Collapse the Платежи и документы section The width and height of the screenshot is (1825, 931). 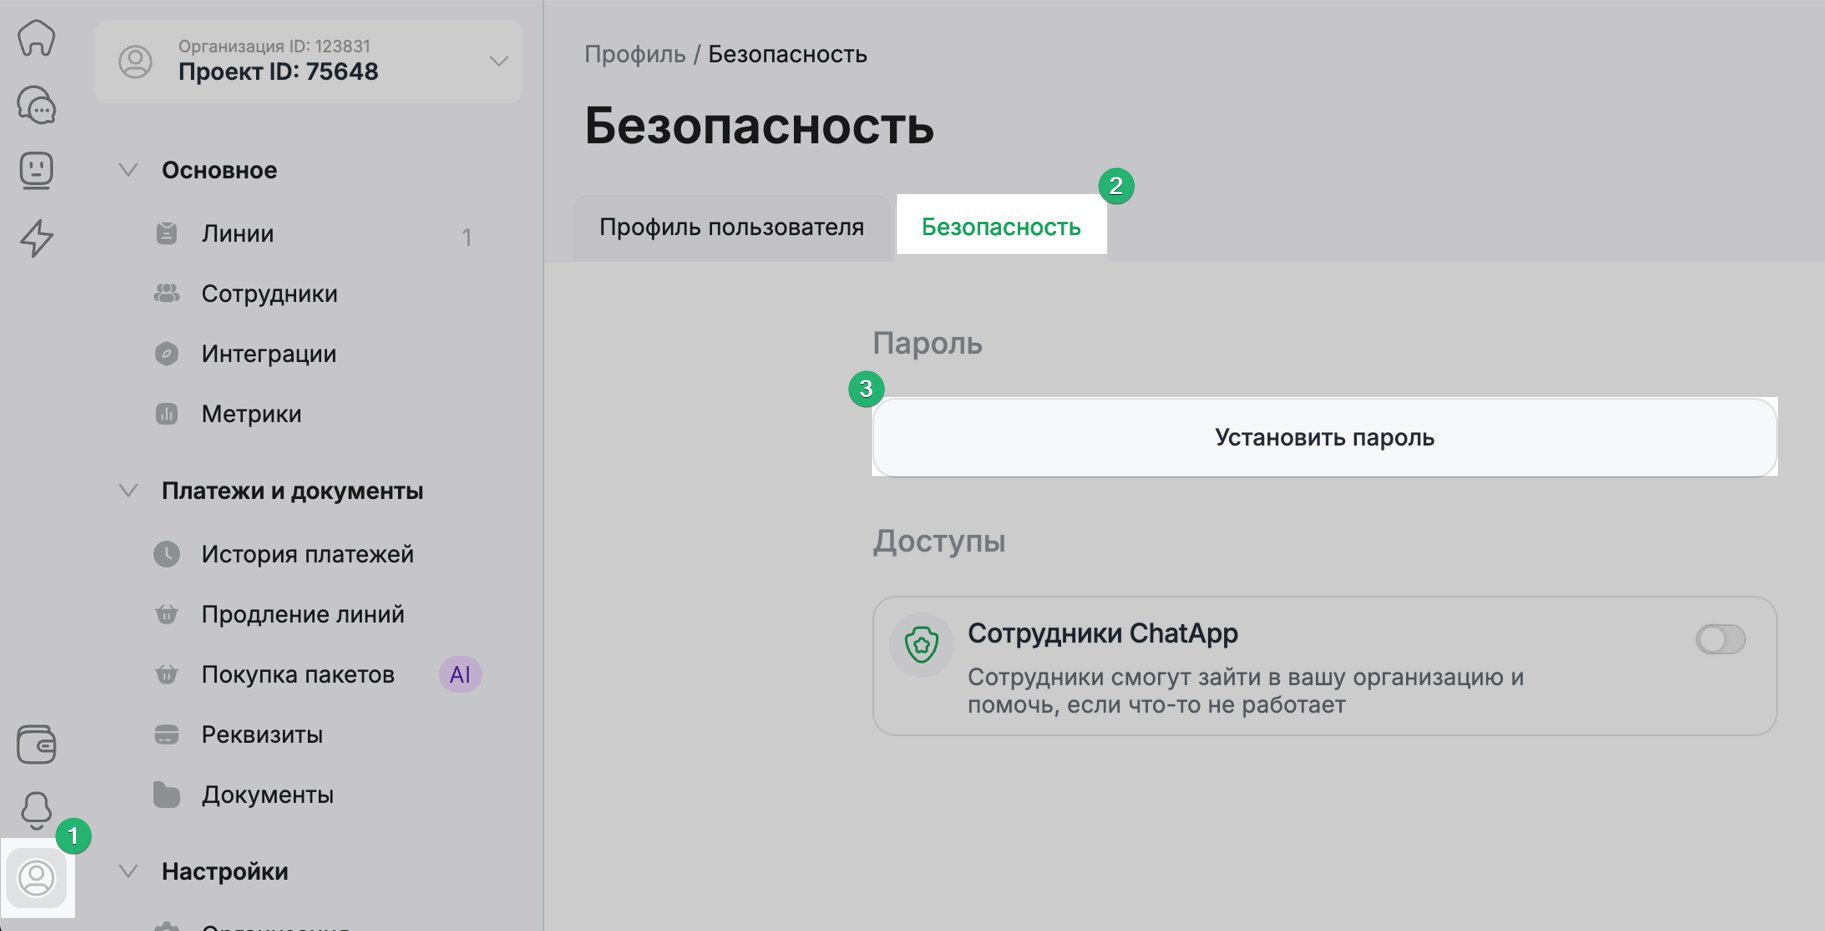click(x=128, y=491)
